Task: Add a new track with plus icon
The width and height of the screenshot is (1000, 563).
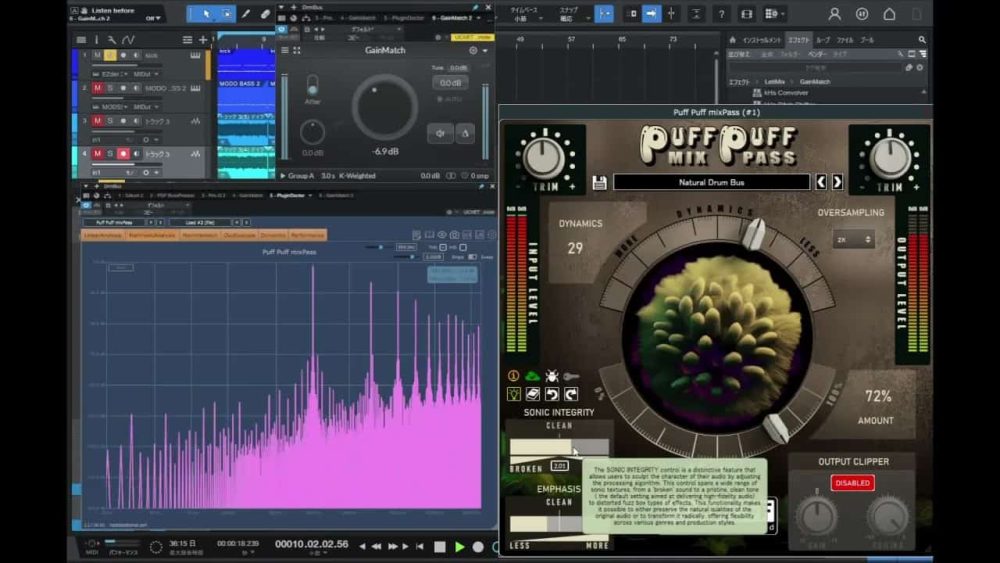Action: [203, 40]
